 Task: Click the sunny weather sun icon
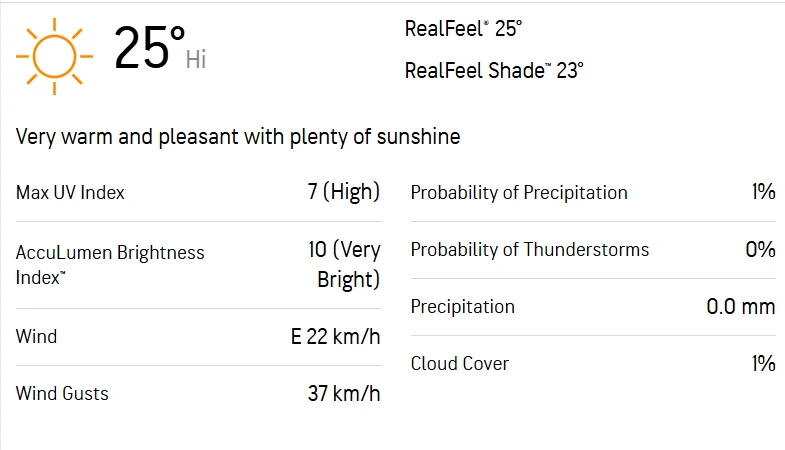coord(54,52)
